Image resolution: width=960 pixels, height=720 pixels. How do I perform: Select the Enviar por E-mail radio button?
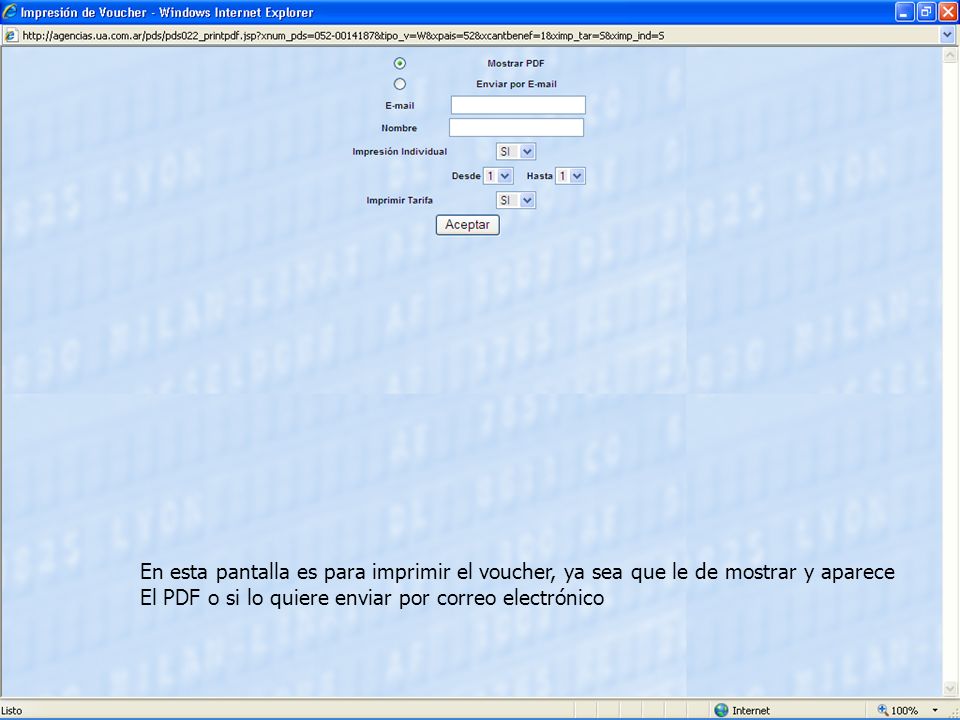click(400, 84)
